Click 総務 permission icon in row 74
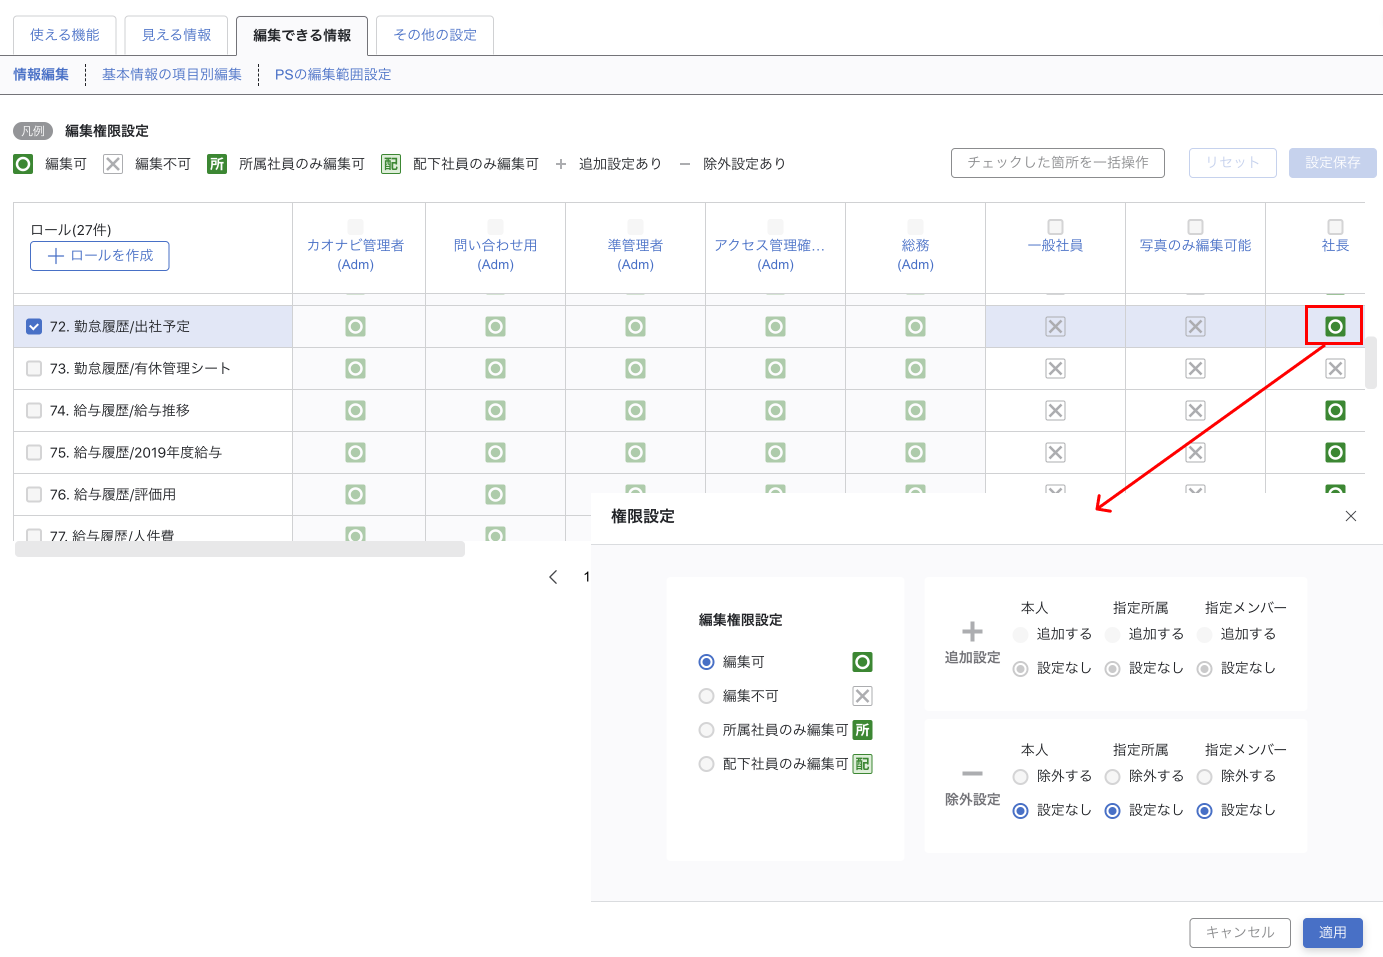This screenshot has height=957, width=1383. click(x=915, y=410)
